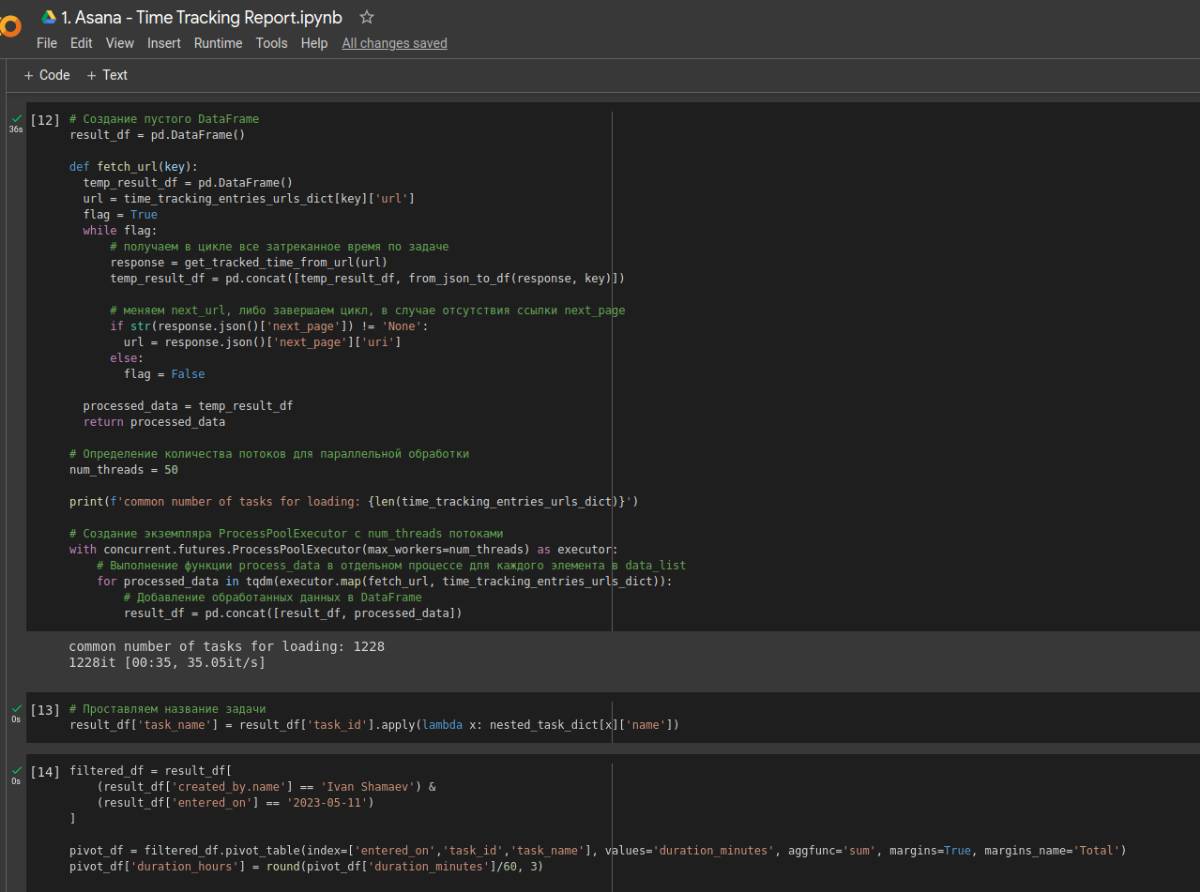Open the Insert menu
Image resolution: width=1200 pixels, height=892 pixels.
pyautogui.click(x=164, y=43)
